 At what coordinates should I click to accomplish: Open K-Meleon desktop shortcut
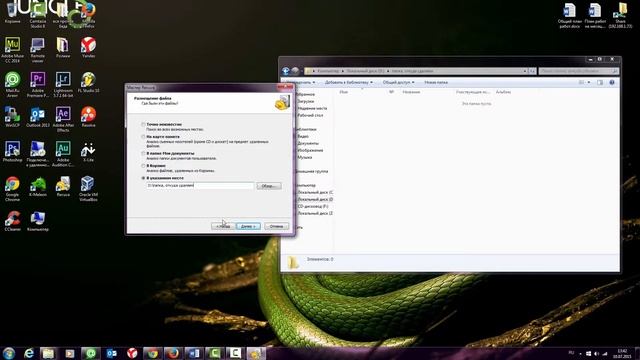point(38,186)
